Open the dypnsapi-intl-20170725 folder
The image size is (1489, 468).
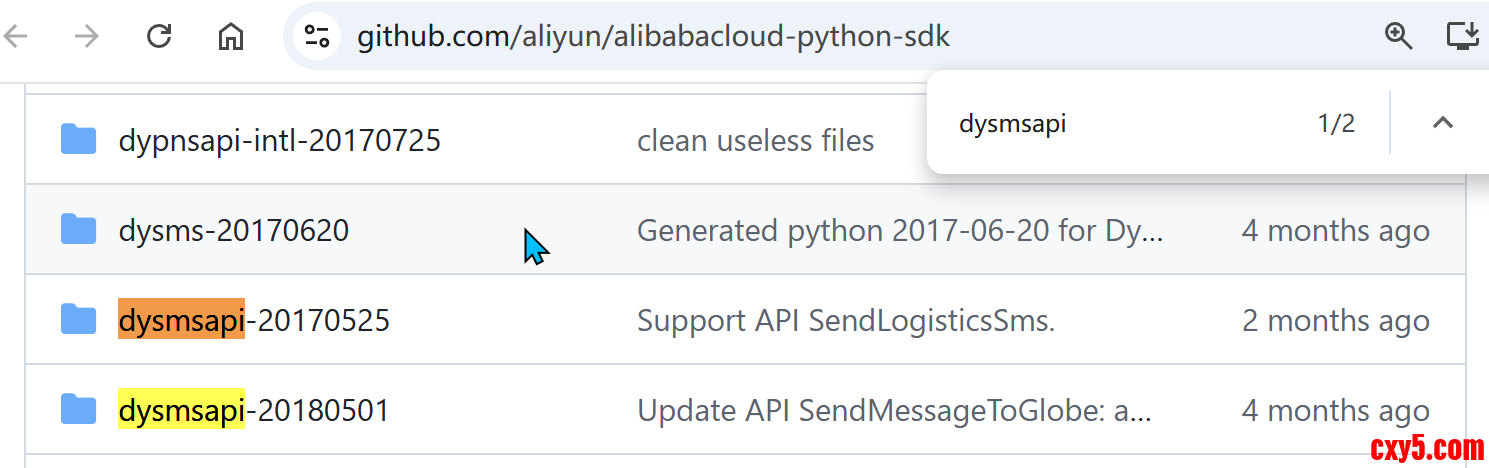coord(279,141)
